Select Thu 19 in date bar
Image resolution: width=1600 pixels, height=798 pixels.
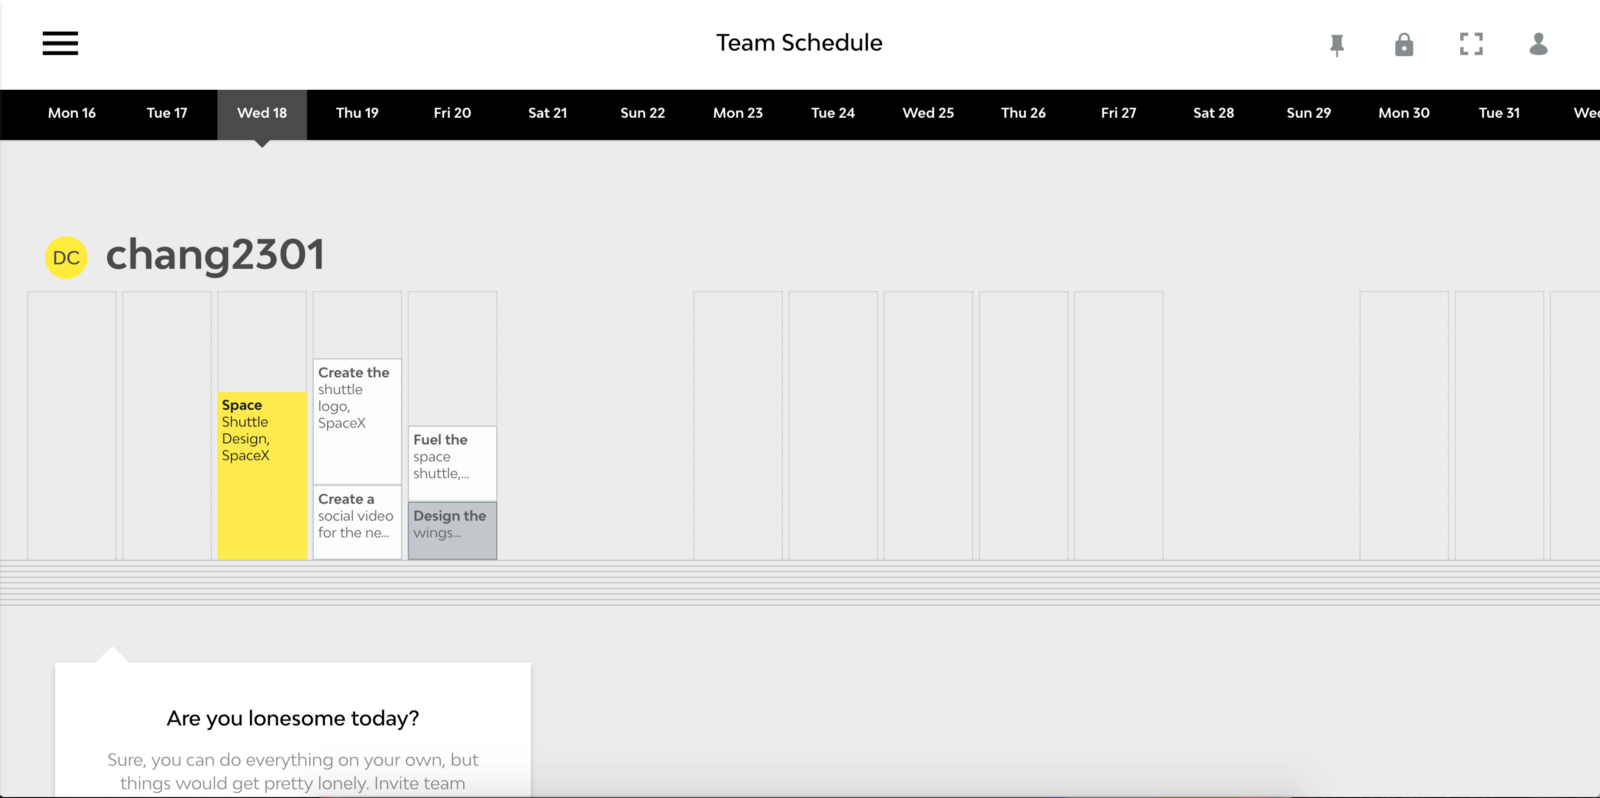click(x=357, y=113)
